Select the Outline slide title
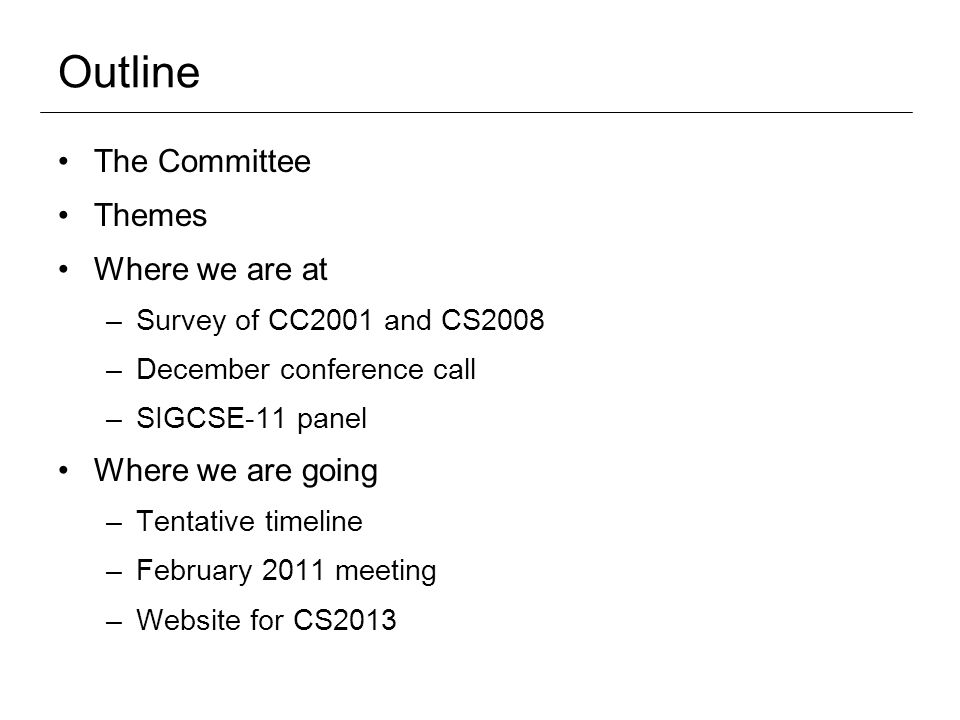The height and width of the screenshot is (720, 960). [129, 72]
